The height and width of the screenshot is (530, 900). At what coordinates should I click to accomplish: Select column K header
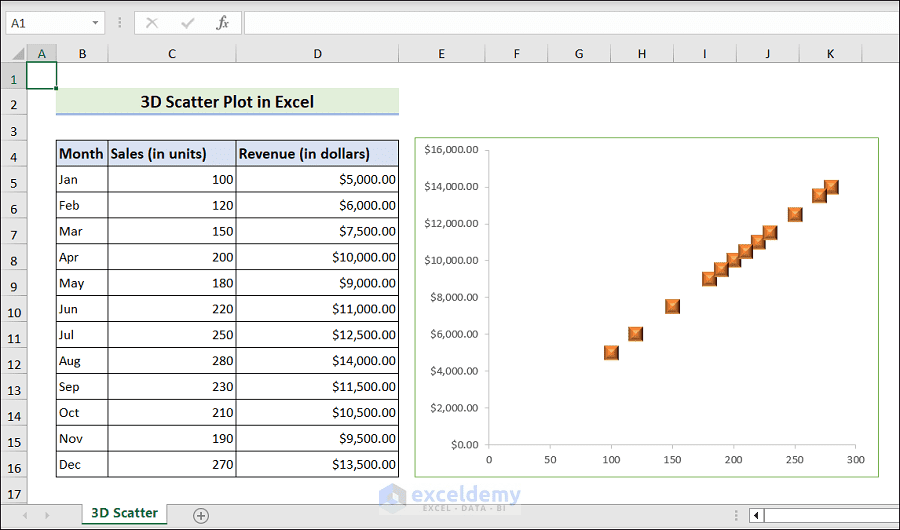point(830,54)
